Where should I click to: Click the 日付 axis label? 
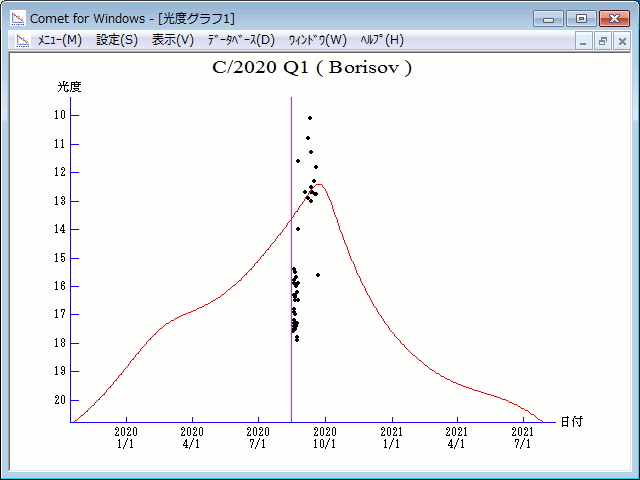click(x=571, y=422)
